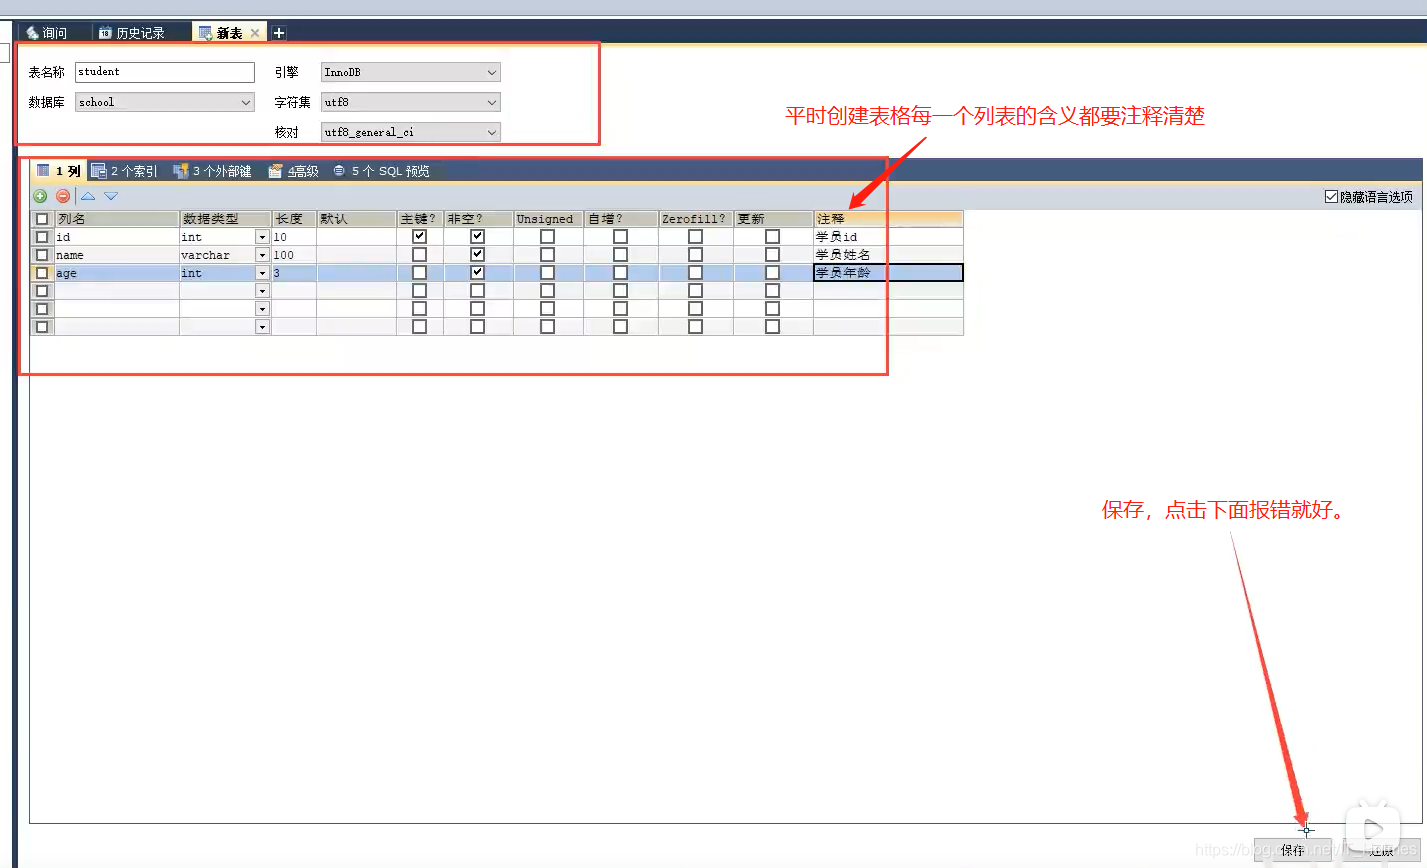Open data type dropdown in first empty row
The height and width of the screenshot is (868, 1427).
pos(262,292)
